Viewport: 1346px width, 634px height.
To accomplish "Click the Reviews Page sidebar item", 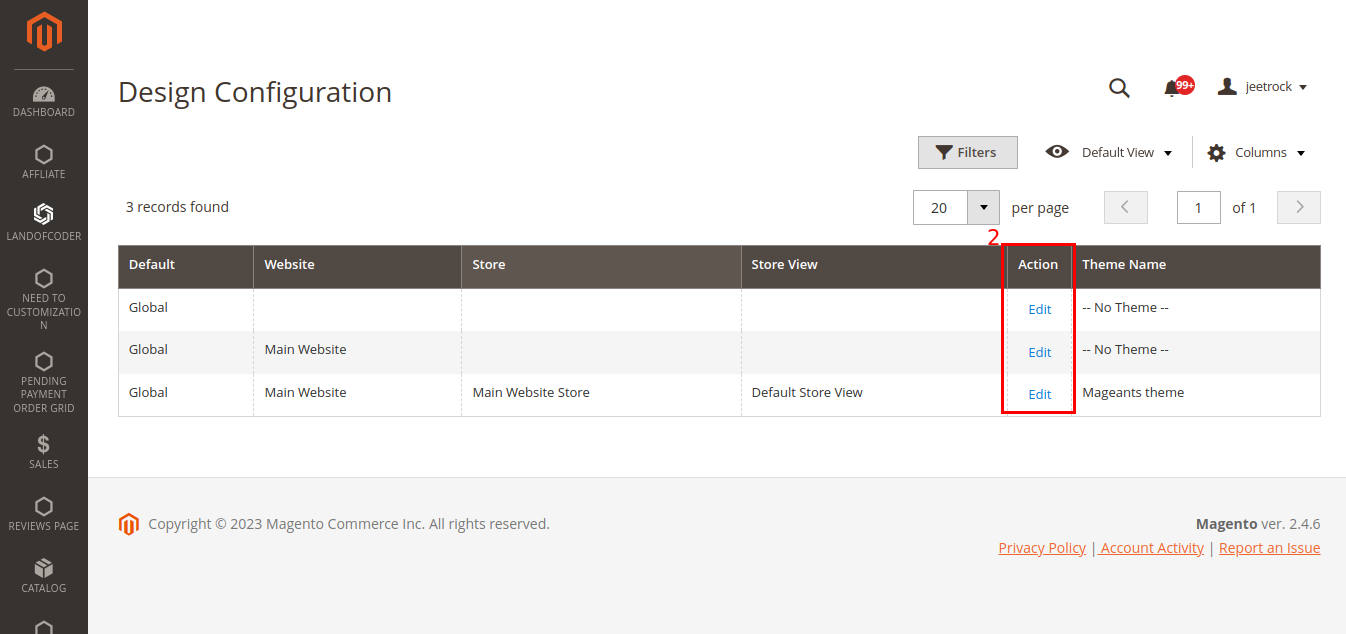I will [43, 512].
